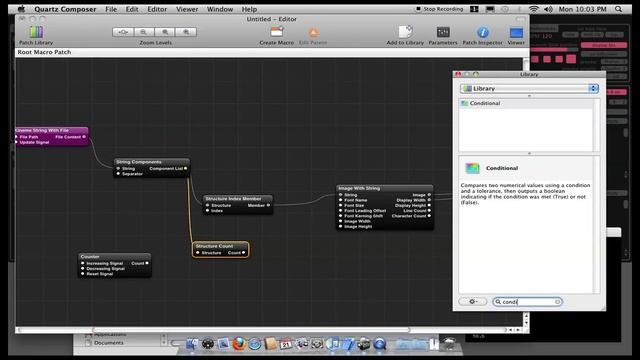Click the editor vertical scroll down arrow
Viewport: 640px width, 360px height.
[526, 323]
